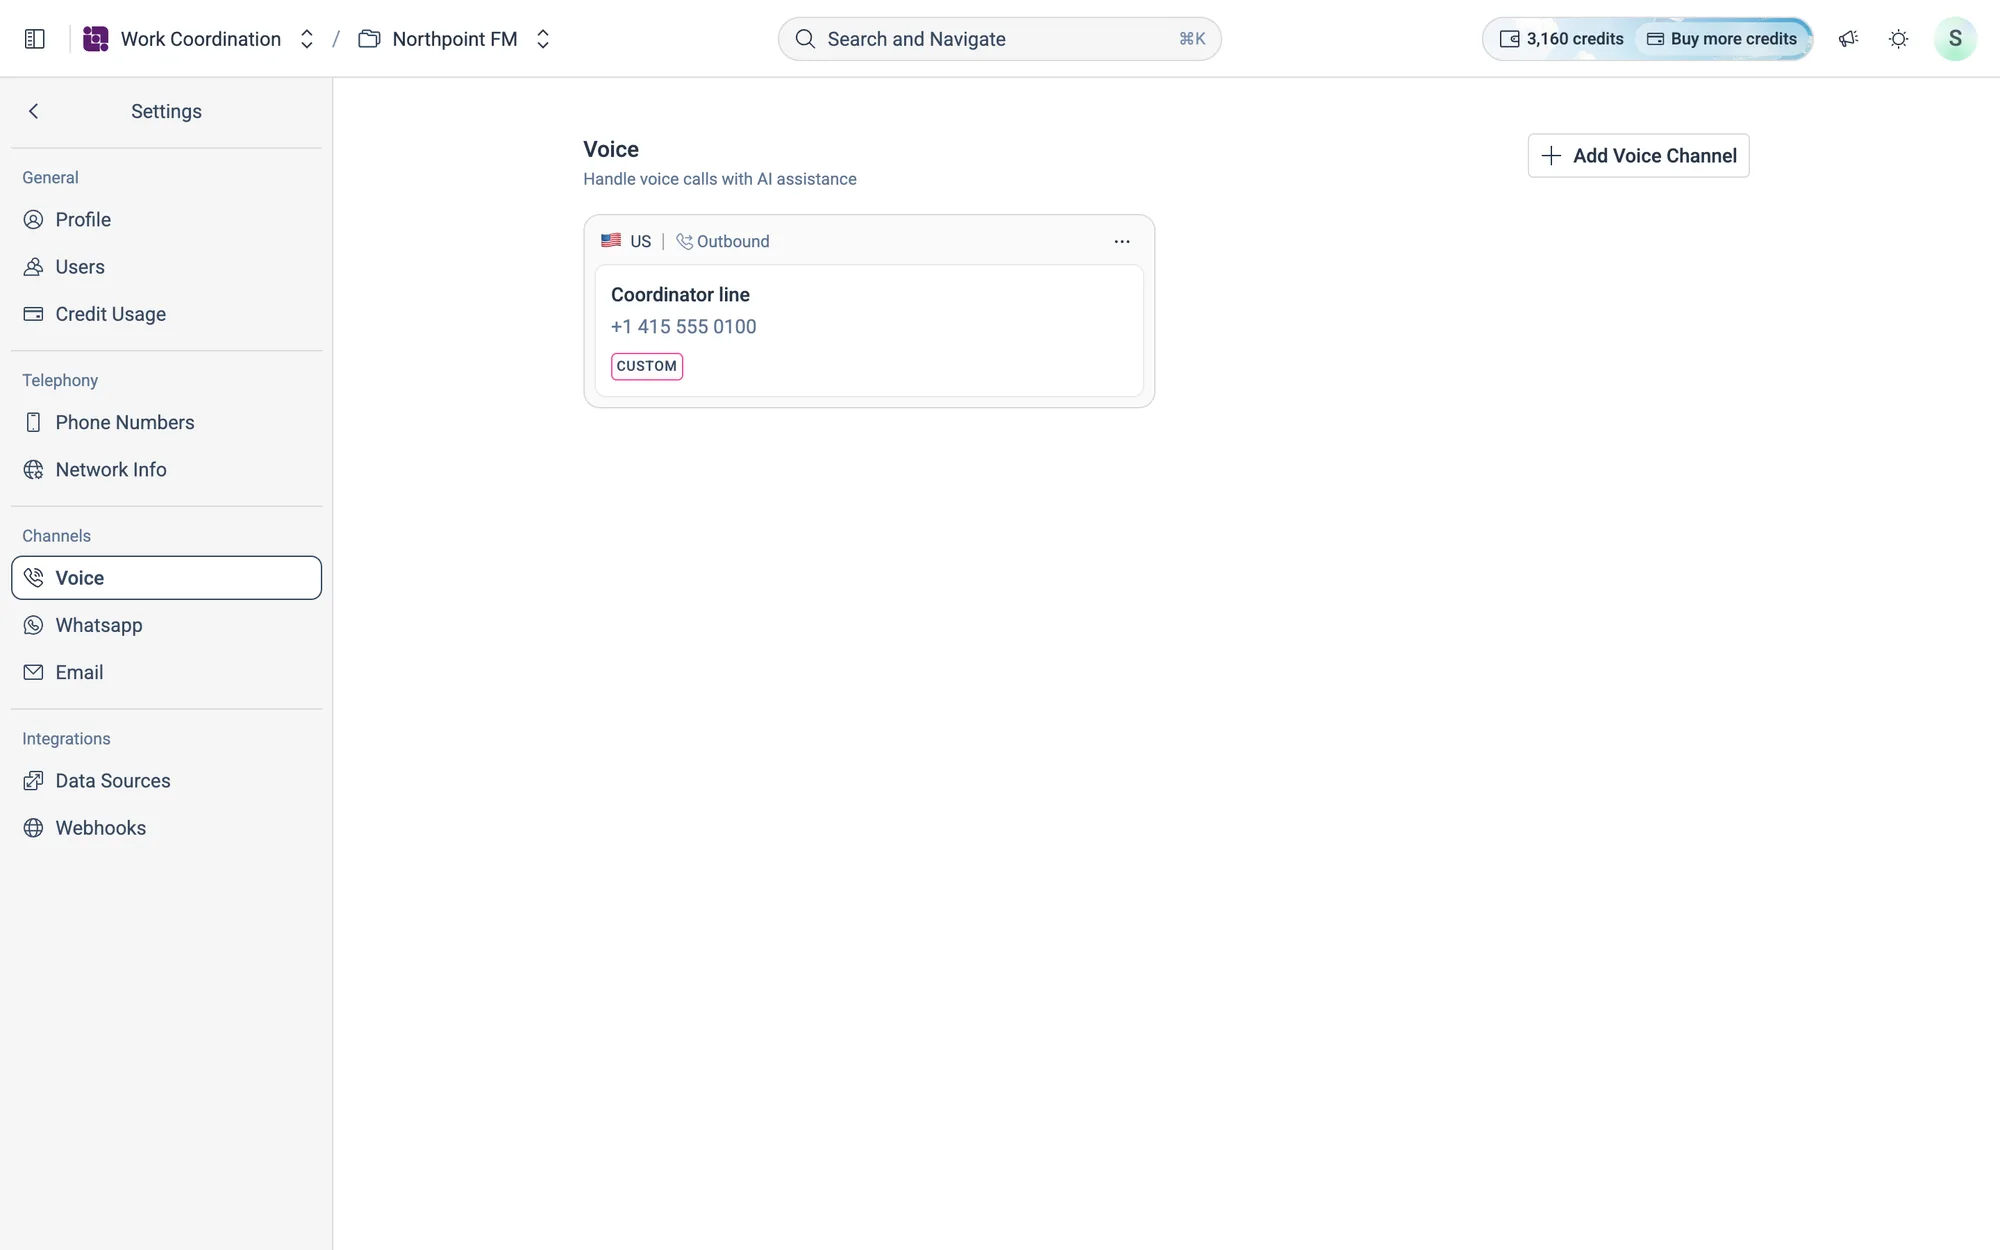
Task: Open Network Info page
Action: 167,470
